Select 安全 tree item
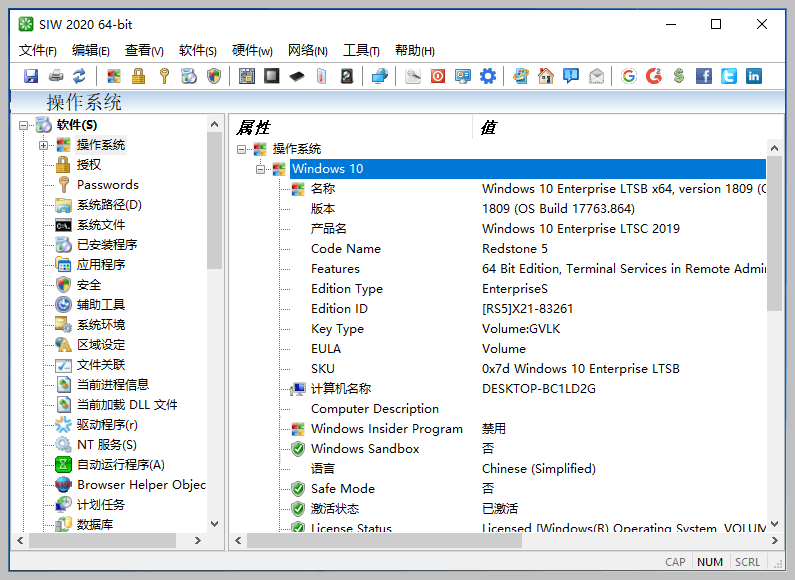This screenshot has width=795, height=580. pyautogui.click(x=89, y=285)
